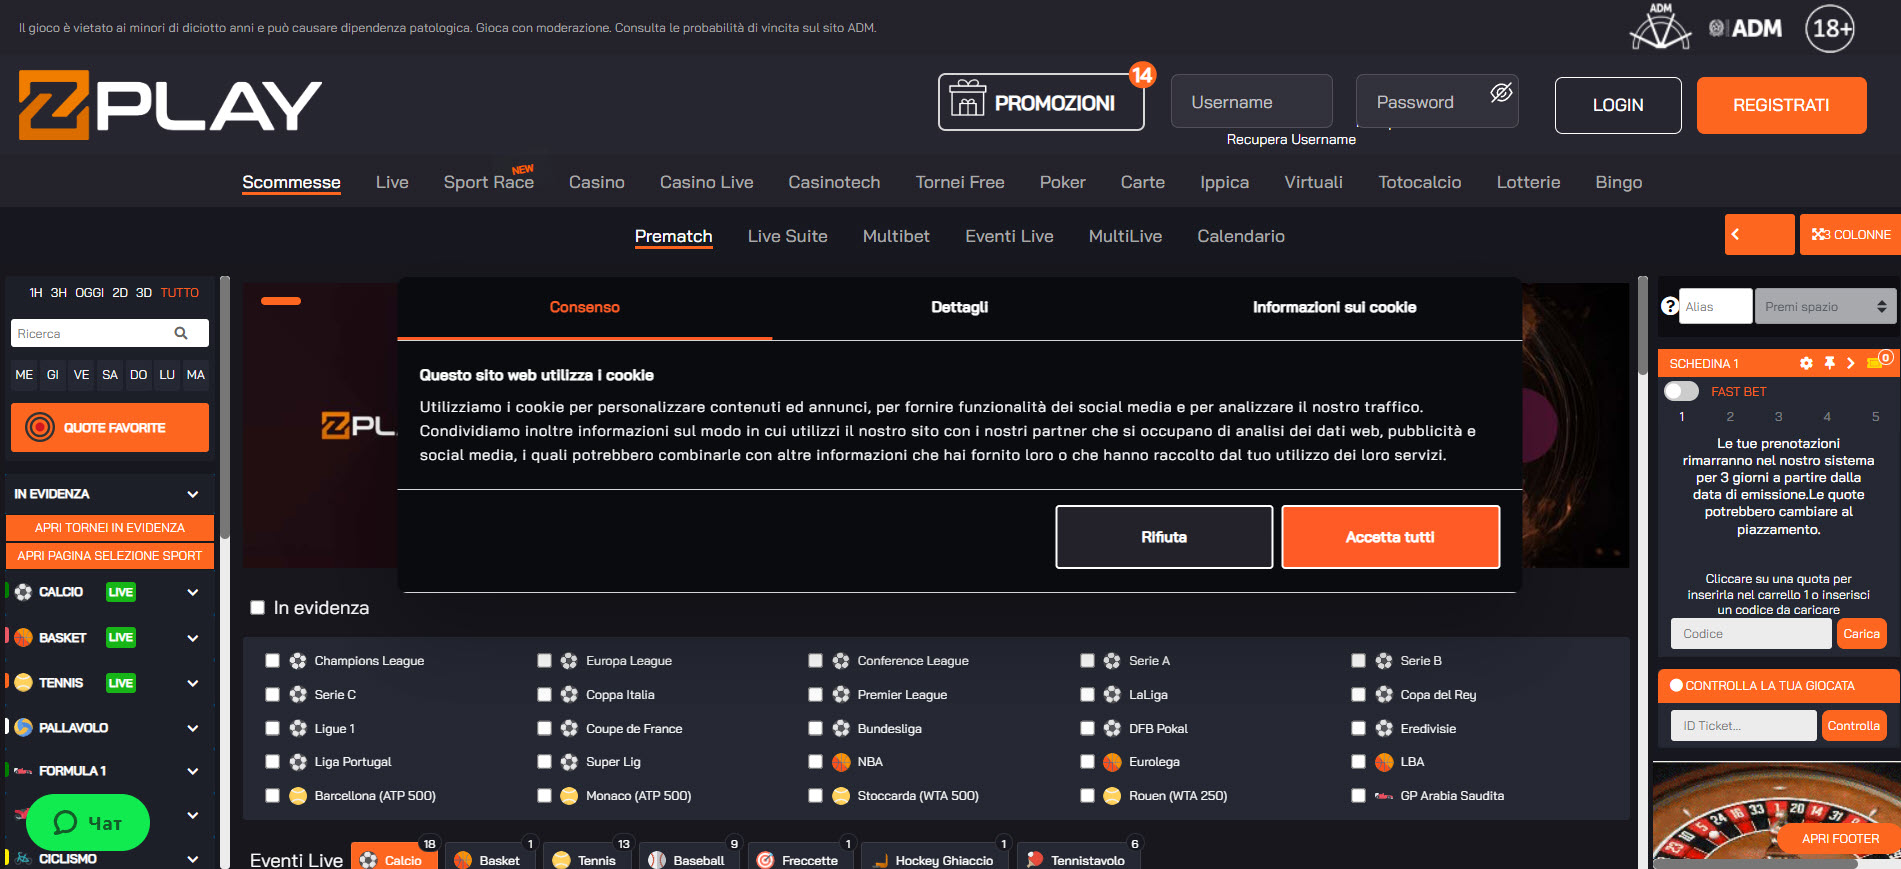Click the ZPLAY logo in the header
This screenshot has height=869, width=1901.
point(170,105)
